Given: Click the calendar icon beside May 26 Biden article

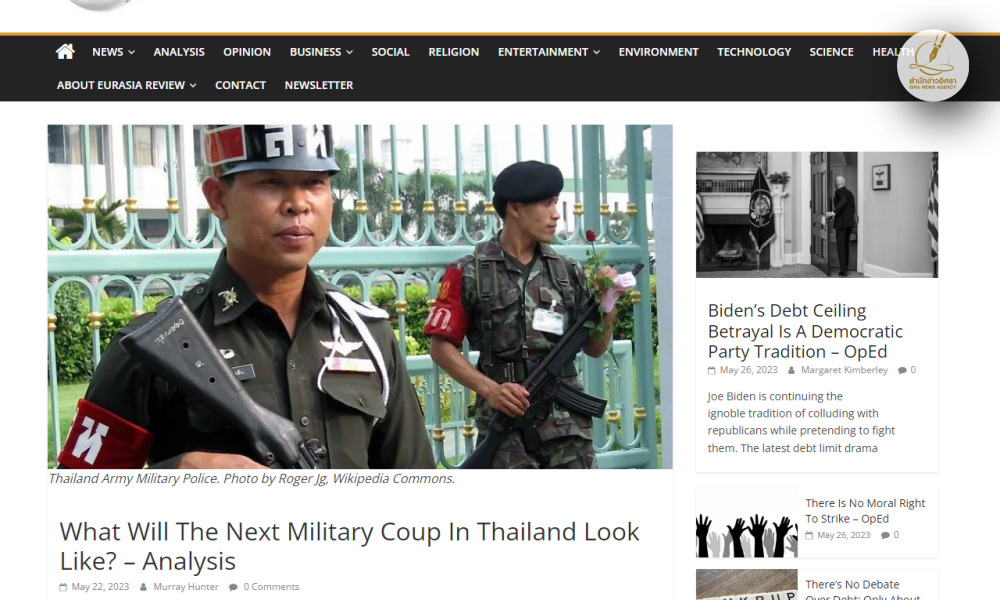Looking at the screenshot, I should point(712,370).
